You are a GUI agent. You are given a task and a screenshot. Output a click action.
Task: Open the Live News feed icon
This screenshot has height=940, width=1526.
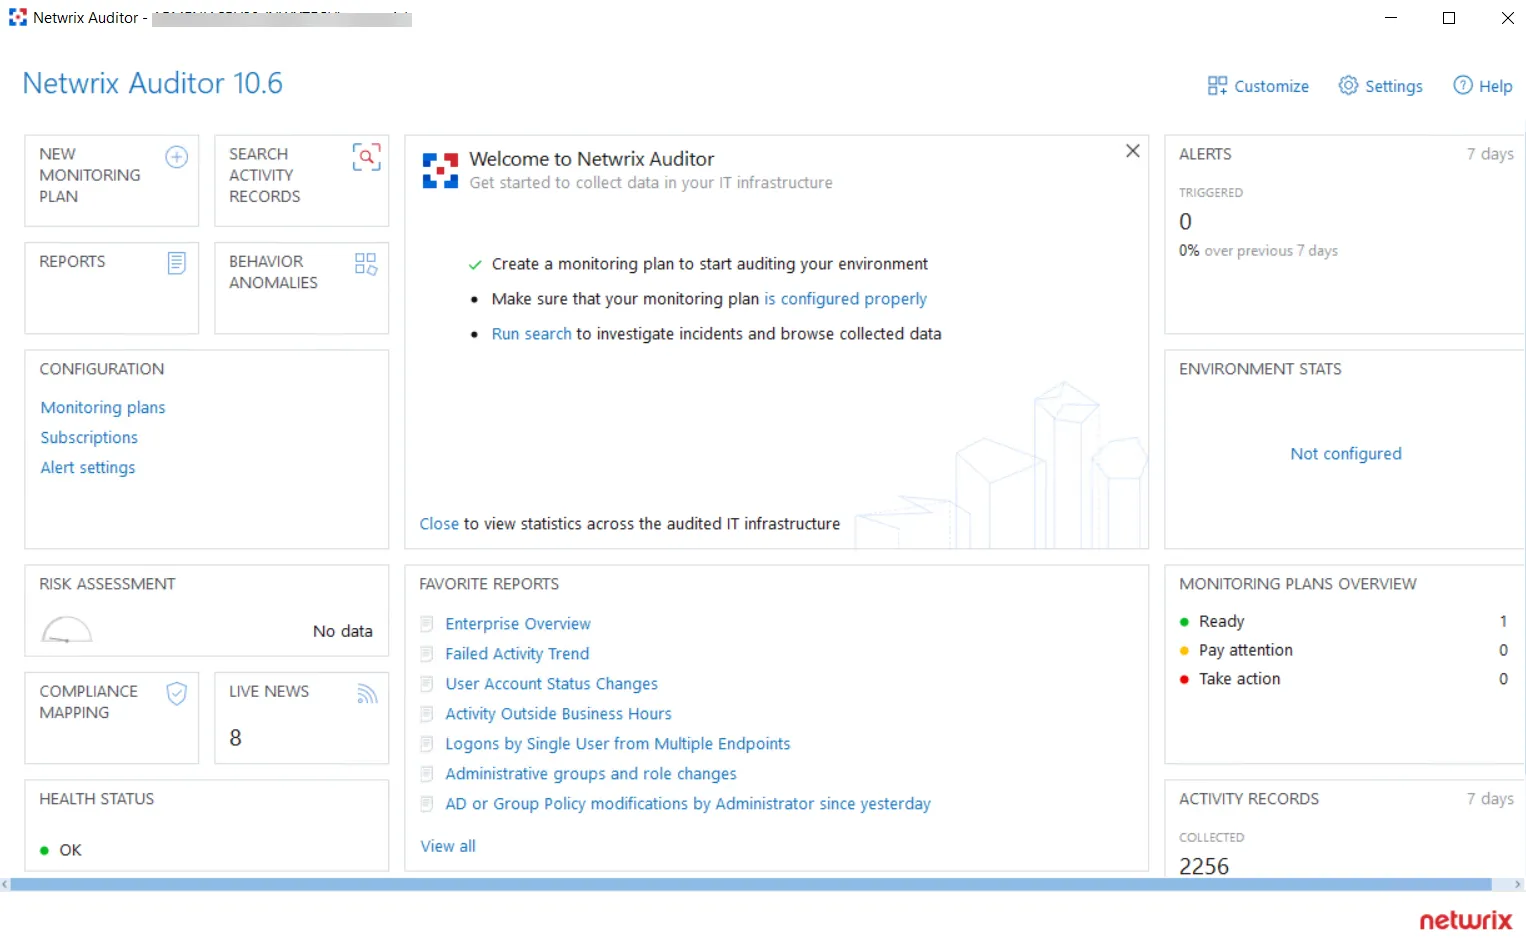[367, 694]
